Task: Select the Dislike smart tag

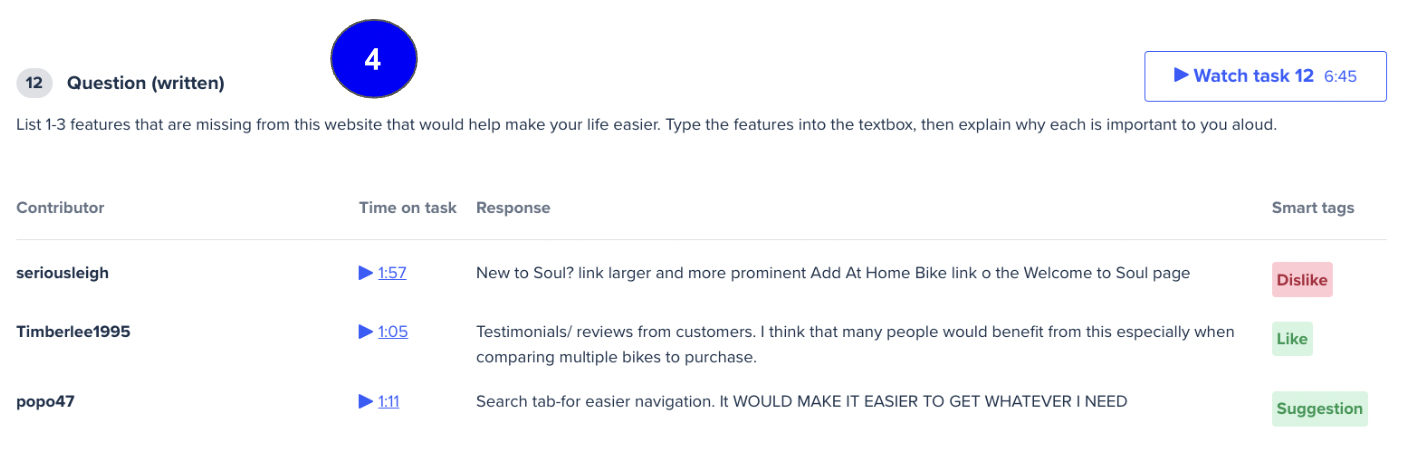Action: click(1301, 280)
